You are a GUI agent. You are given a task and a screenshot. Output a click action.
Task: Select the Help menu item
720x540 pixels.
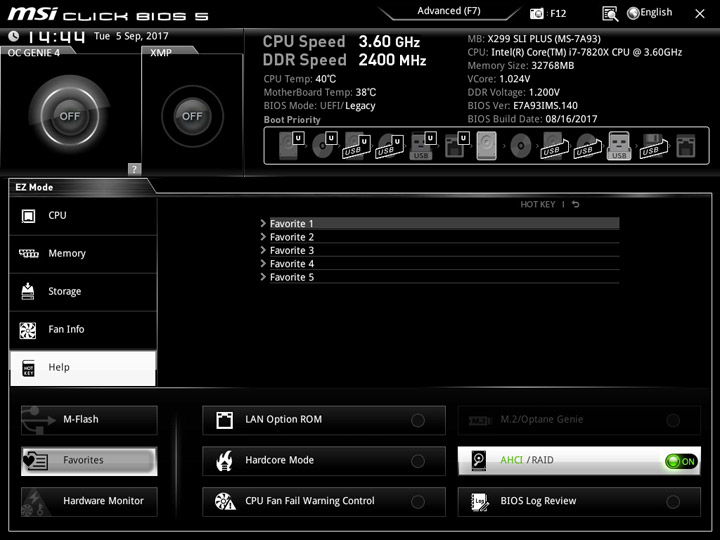(83, 368)
